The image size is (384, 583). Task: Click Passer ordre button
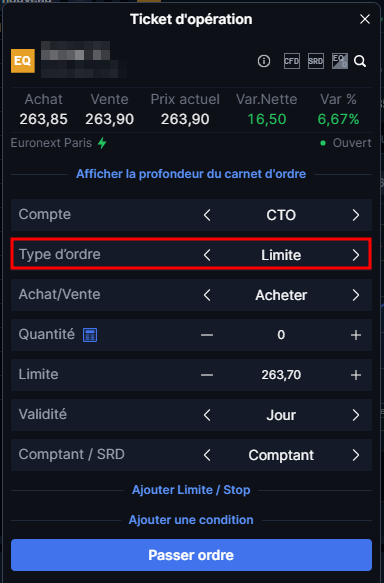[x=191, y=555]
